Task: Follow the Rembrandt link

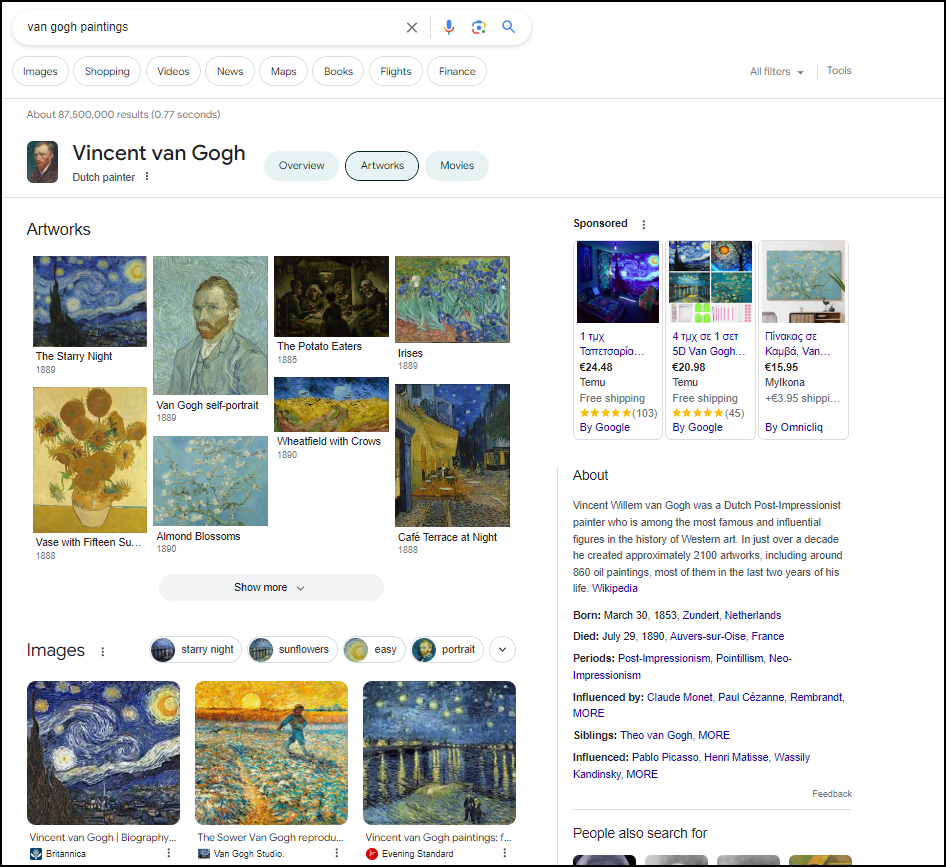Action: [x=816, y=697]
